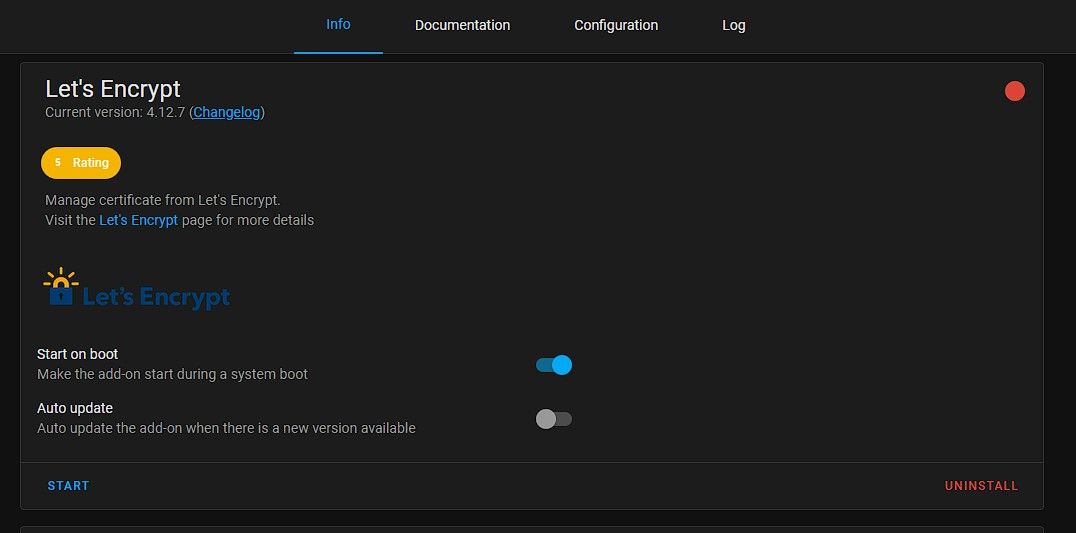Visit the Let's Encrypt page link

point(138,220)
